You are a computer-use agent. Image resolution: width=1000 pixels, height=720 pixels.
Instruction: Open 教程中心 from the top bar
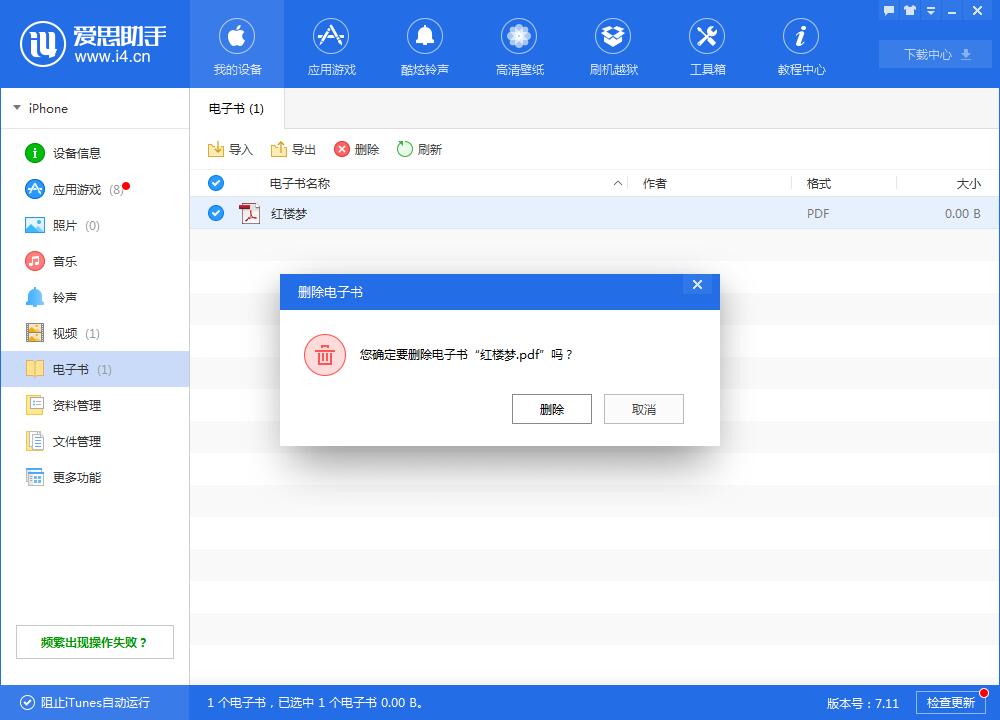tap(800, 45)
